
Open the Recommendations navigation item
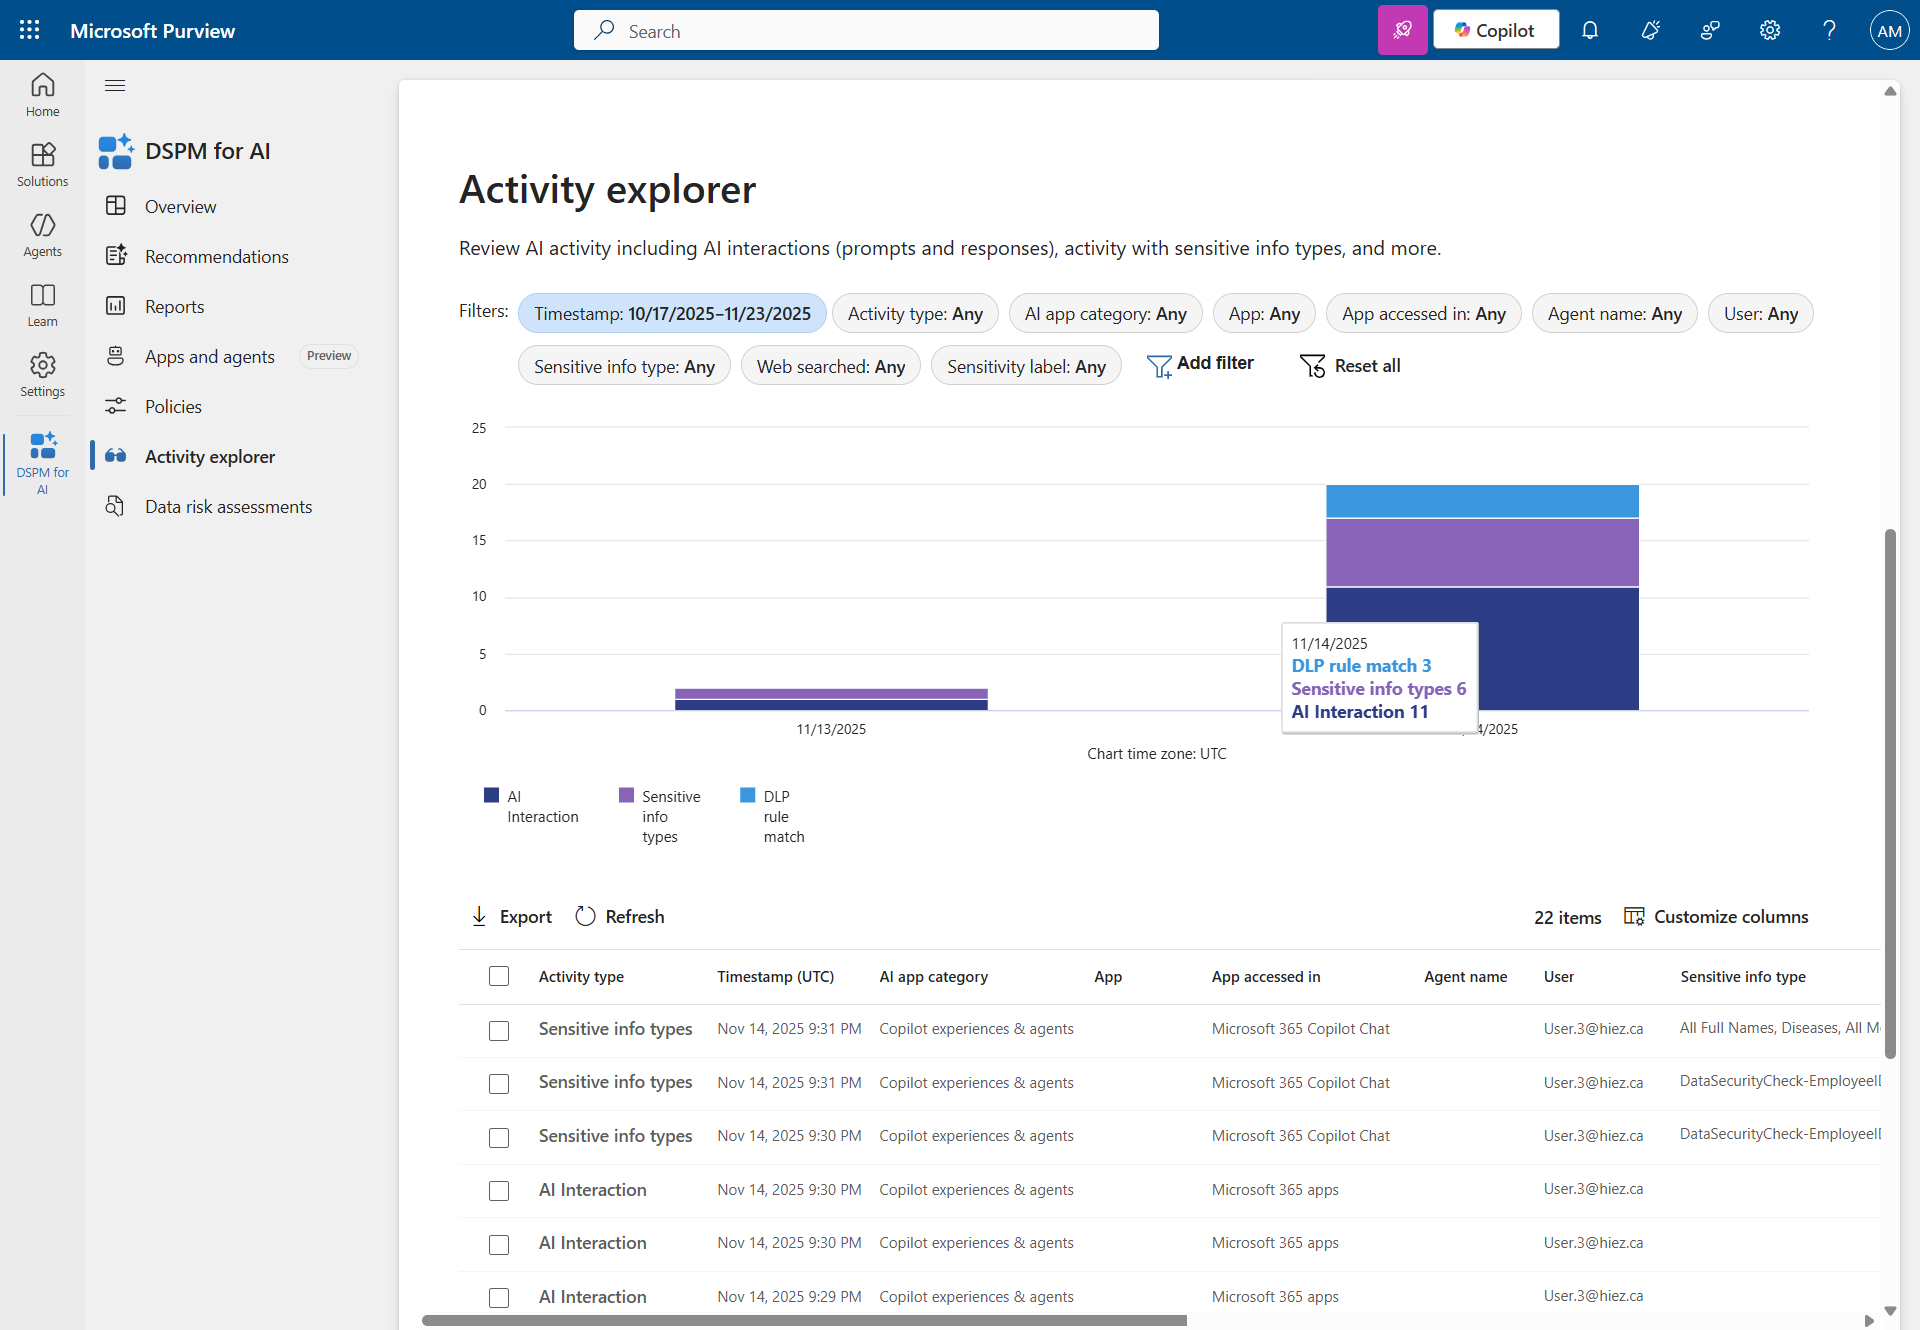point(216,257)
